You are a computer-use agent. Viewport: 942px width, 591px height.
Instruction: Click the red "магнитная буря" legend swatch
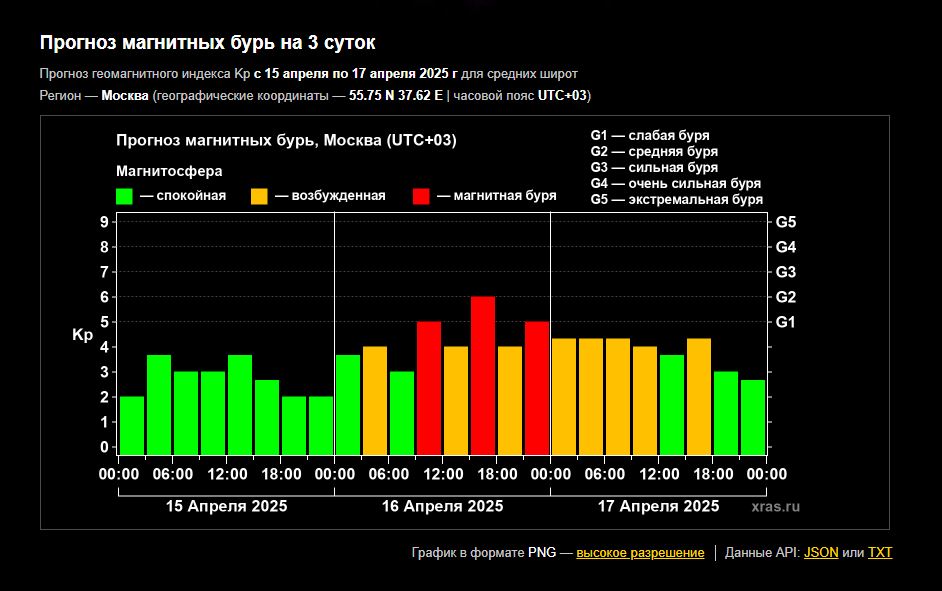(x=422, y=196)
